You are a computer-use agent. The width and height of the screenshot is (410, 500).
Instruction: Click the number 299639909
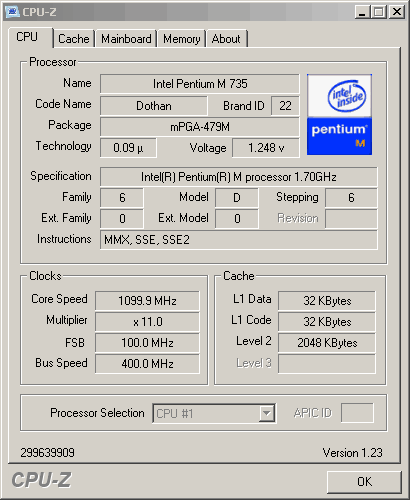(x=48, y=453)
